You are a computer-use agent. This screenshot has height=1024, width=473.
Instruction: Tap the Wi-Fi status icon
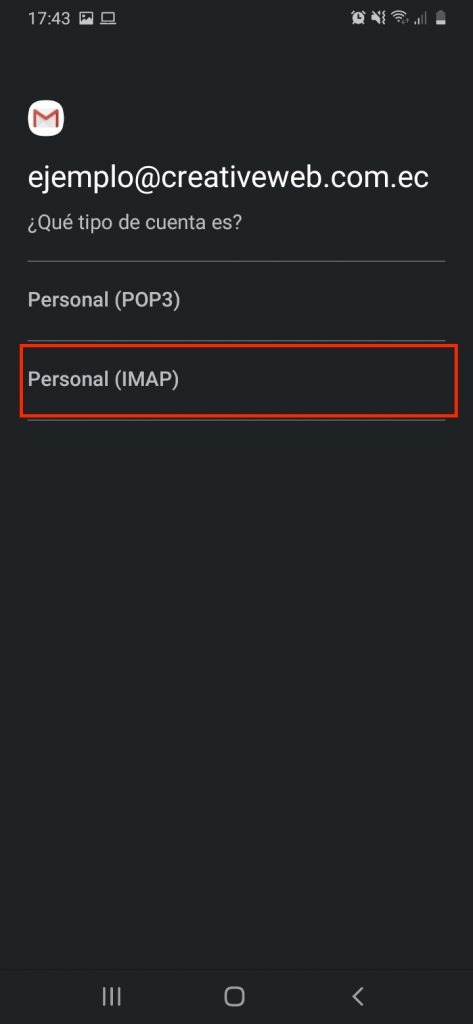click(x=400, y=18)
